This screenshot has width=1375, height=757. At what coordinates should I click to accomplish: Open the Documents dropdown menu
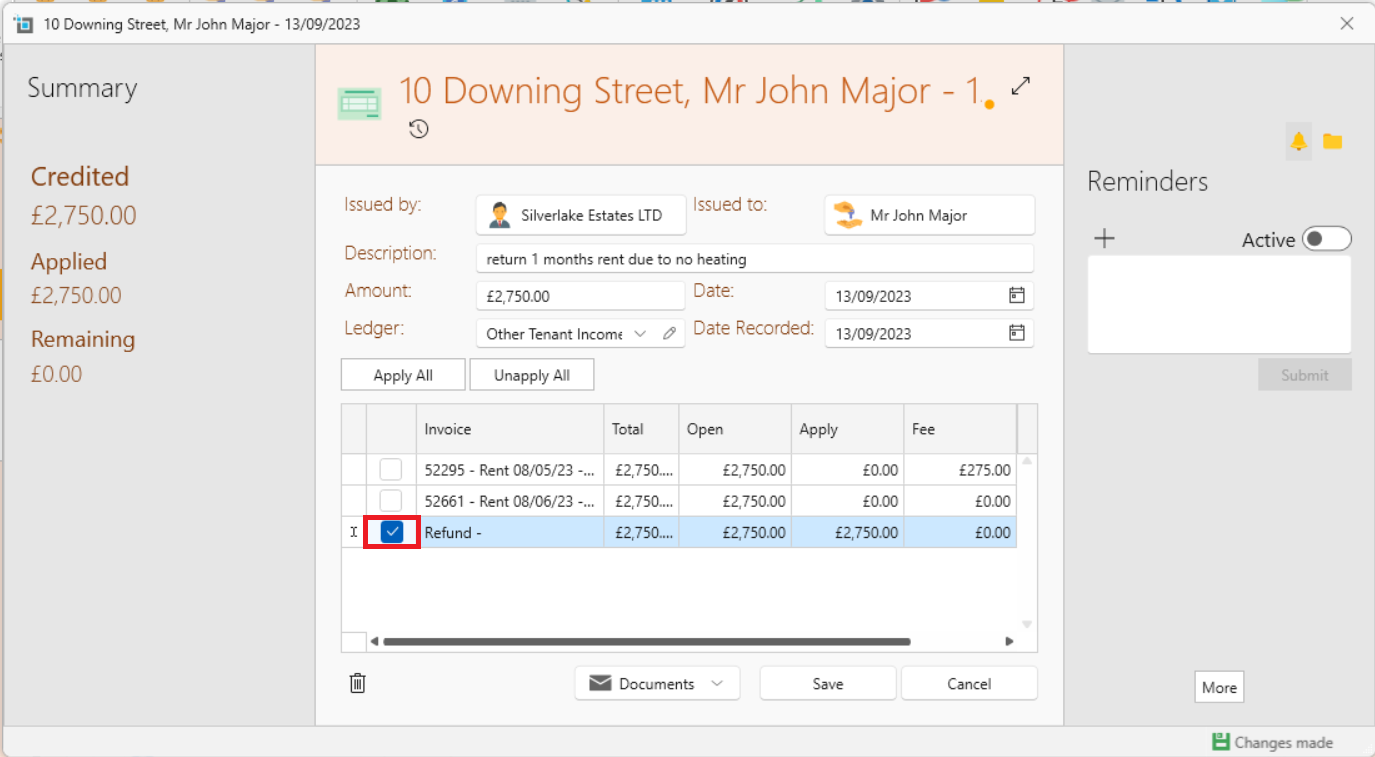pyautogui.click(x=717, y=684)
